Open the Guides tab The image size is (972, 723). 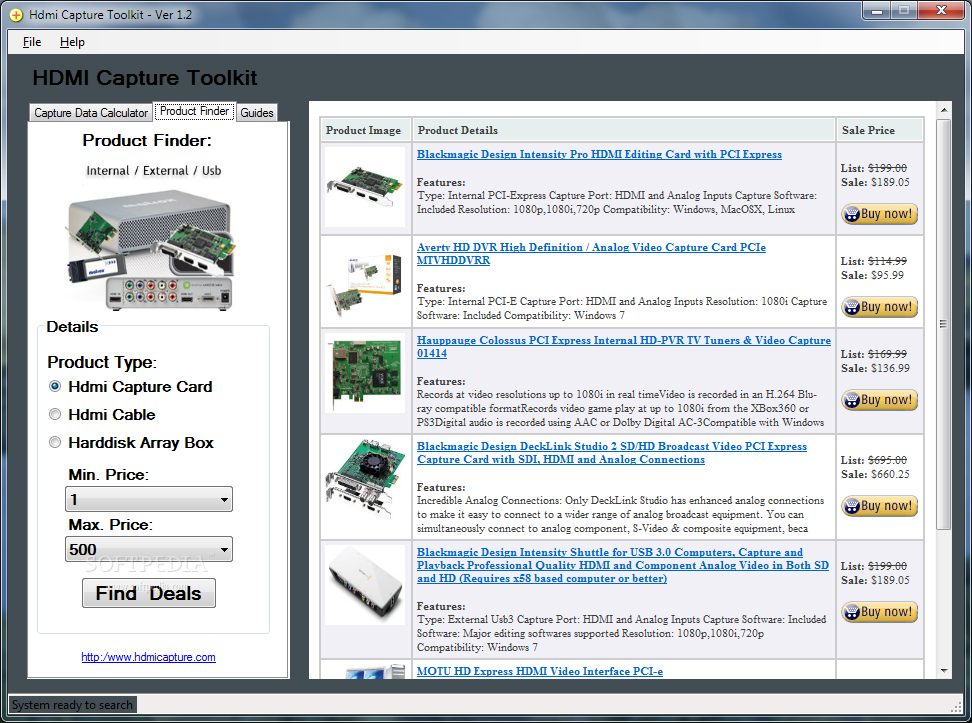(x=257, y=113)
